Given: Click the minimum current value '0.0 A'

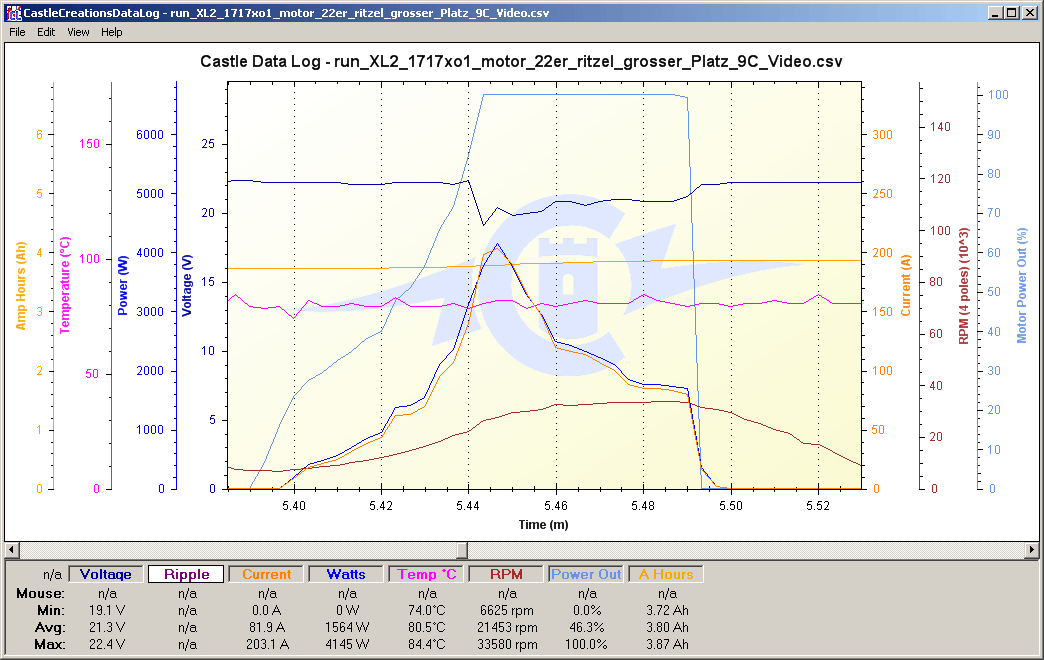Looking at the screenshot, I should pos(267,610).
